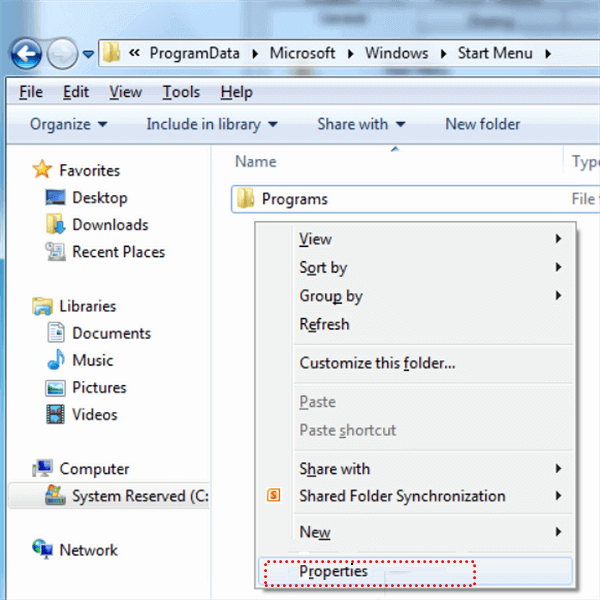
Task: Click the New folder toolbar button
Action: point(483,124)
